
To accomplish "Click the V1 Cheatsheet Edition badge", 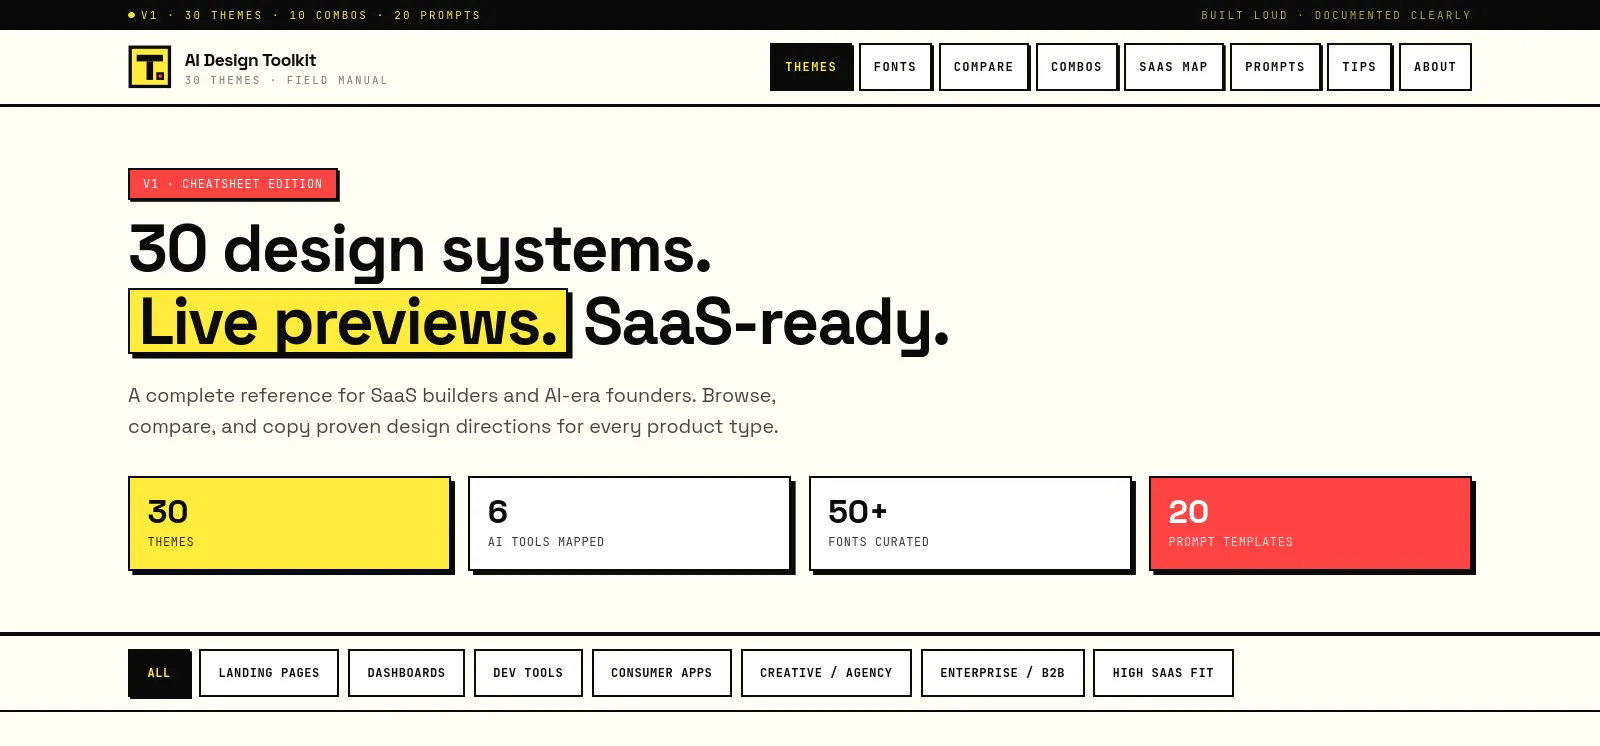I will click(x=233, y=184).
